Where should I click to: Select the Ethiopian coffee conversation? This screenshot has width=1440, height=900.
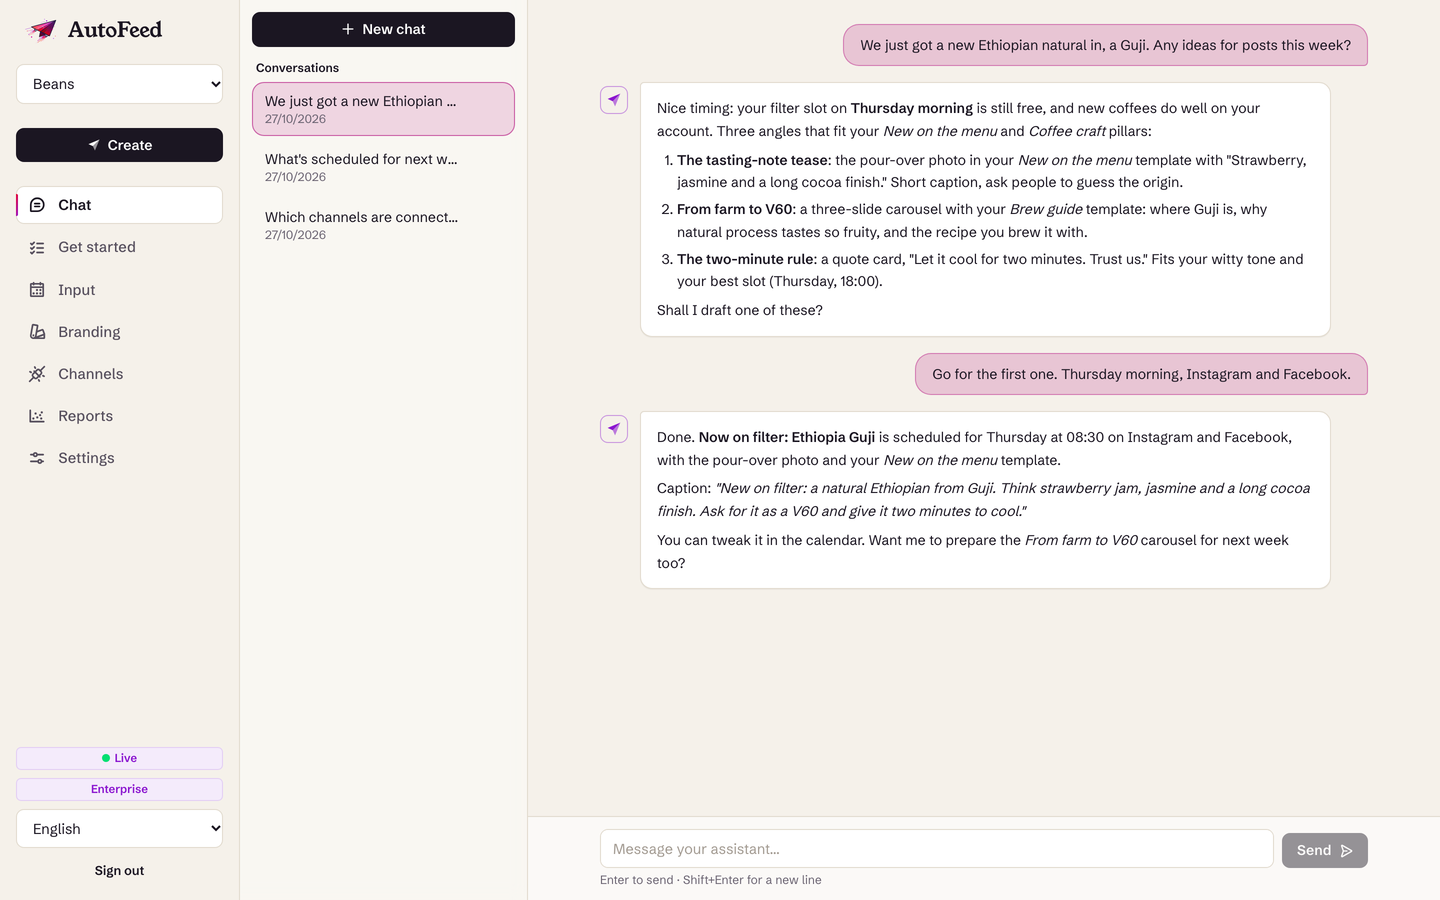click(383, 109)
